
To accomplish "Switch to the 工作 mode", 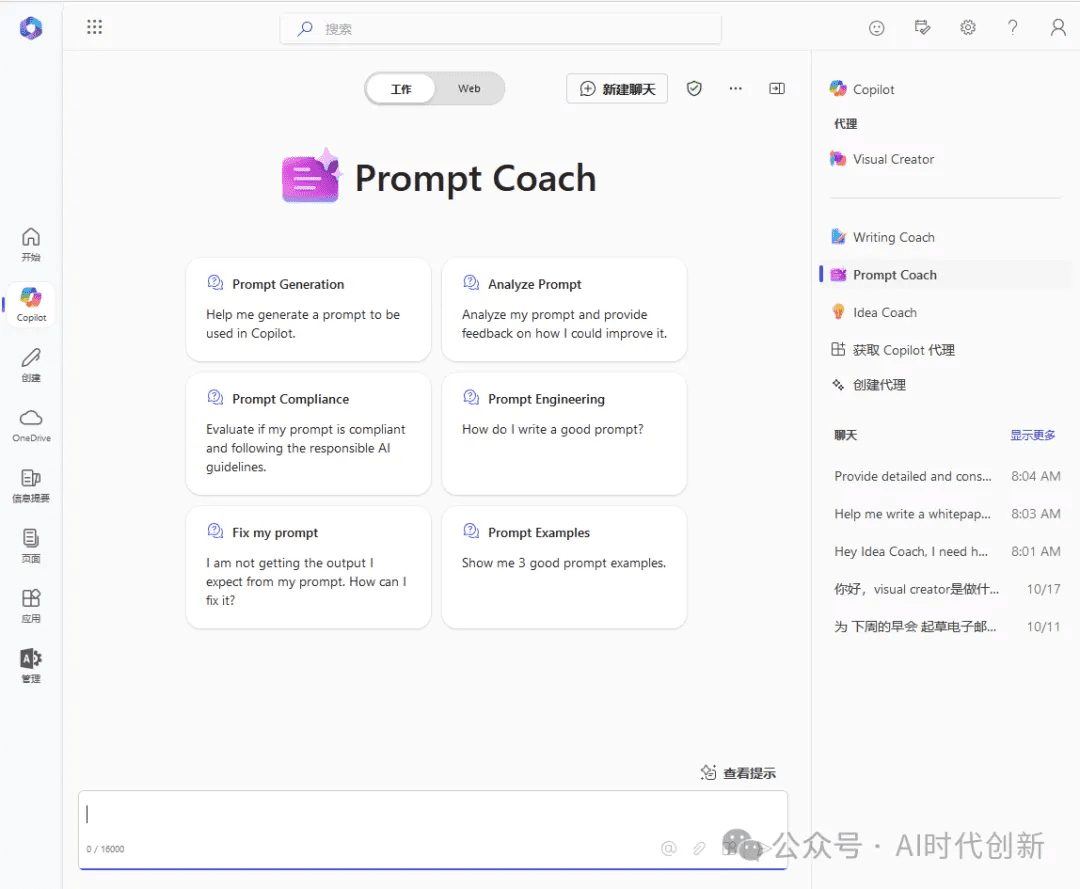I will [x=401, y=89].
